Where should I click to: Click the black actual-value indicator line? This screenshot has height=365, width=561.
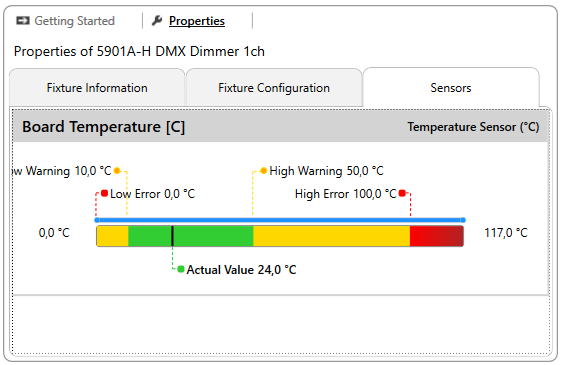click(172, 236)
